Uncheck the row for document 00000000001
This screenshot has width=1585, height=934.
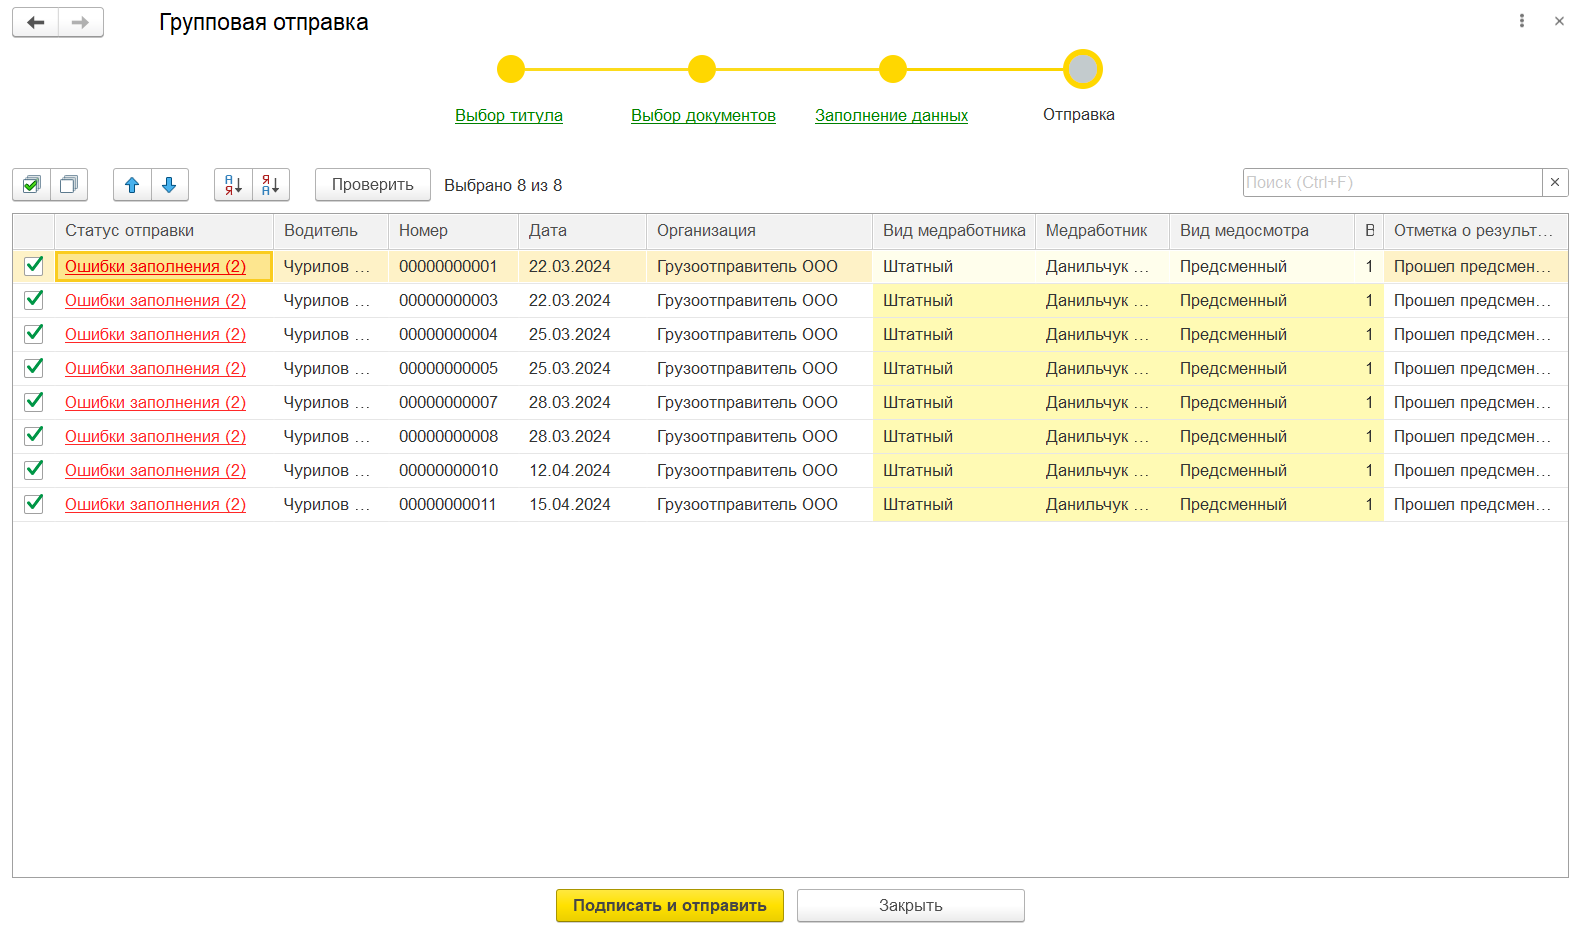(x=34, y=266)
